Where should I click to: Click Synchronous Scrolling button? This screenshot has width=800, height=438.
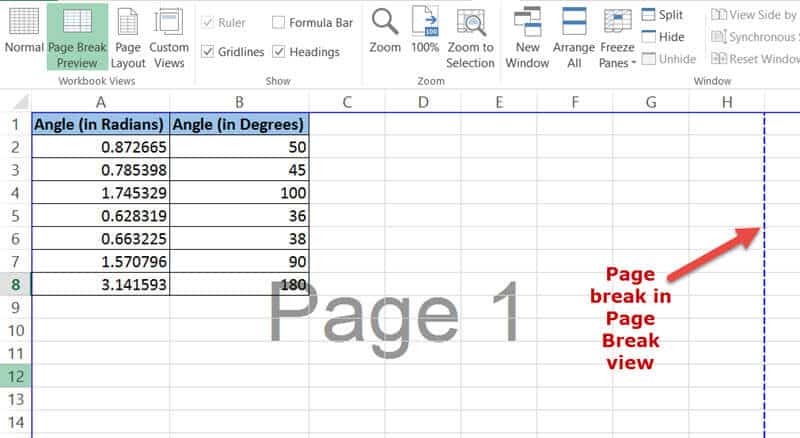pos(755,37)
